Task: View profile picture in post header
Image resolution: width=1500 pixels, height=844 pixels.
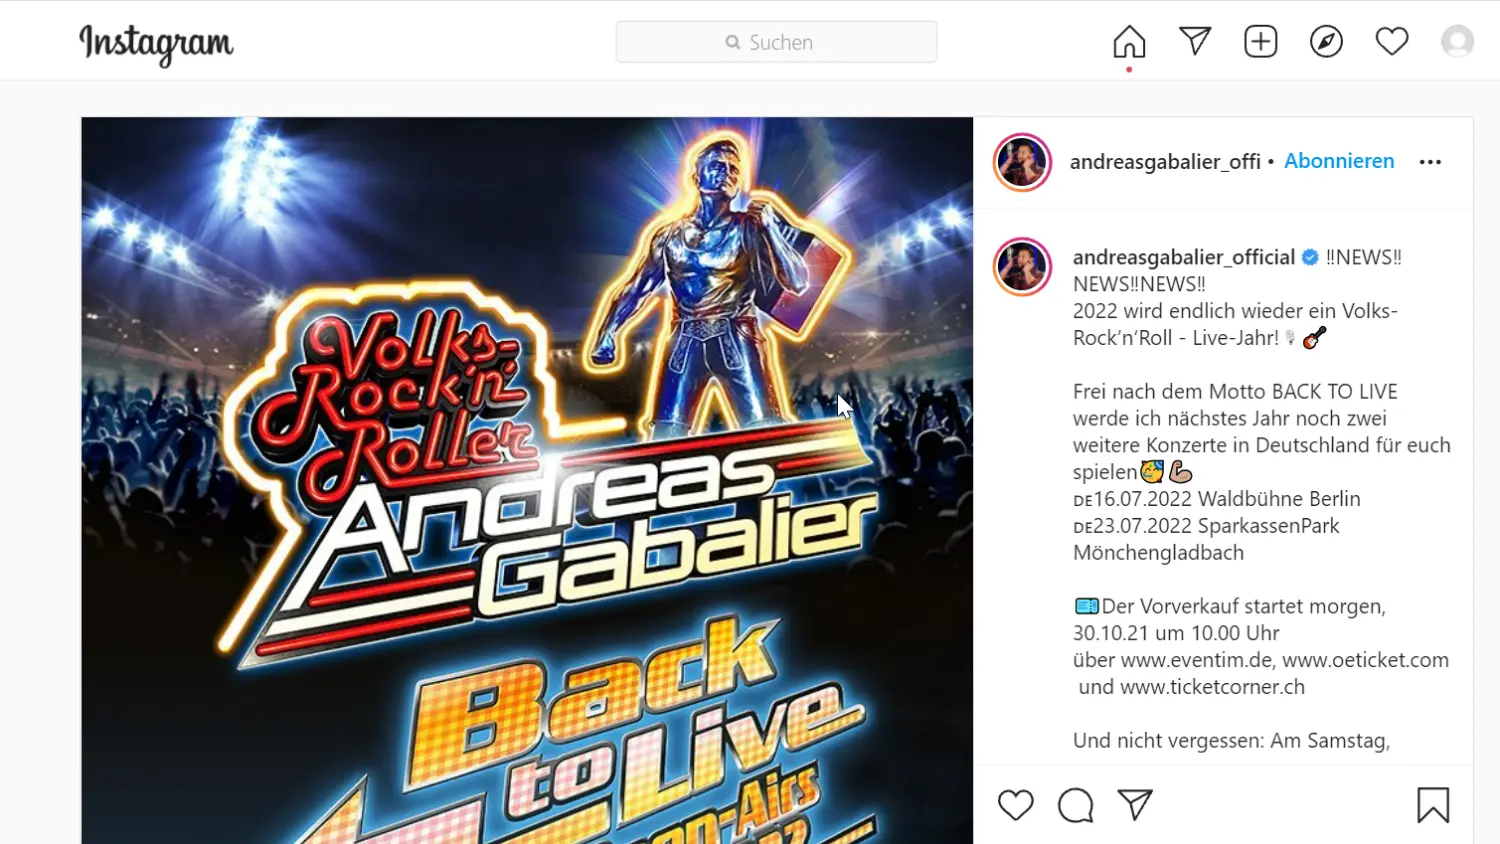Action: pos(1022,162)
